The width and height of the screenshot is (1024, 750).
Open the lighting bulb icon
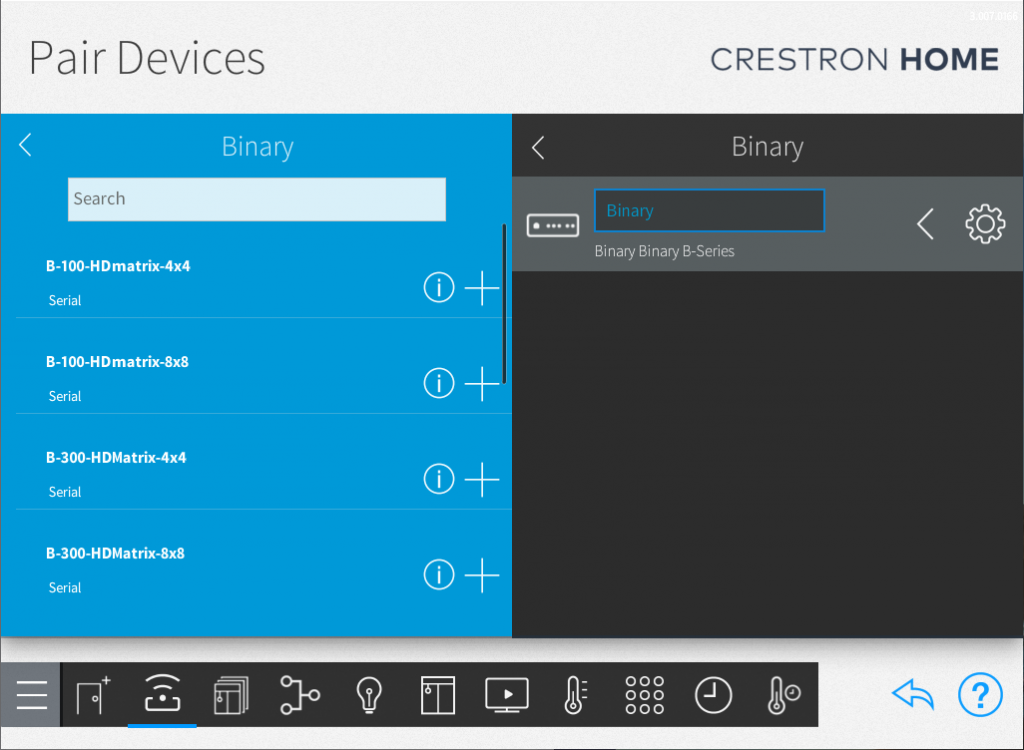click(x=369, y=694)
